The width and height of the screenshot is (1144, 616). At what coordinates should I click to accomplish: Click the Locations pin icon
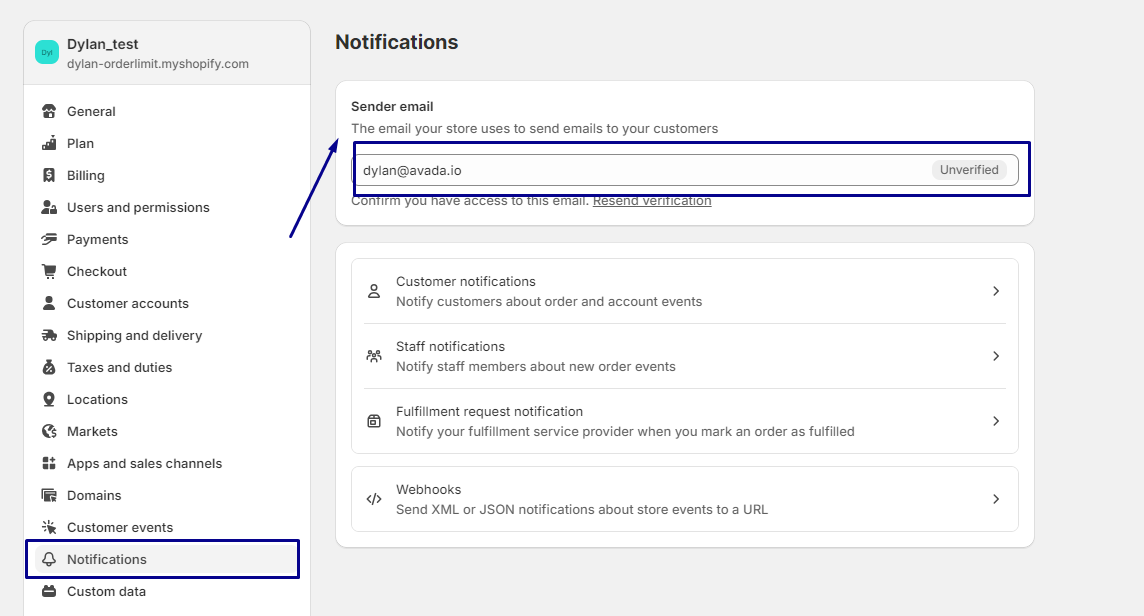[x=48, y=399]
